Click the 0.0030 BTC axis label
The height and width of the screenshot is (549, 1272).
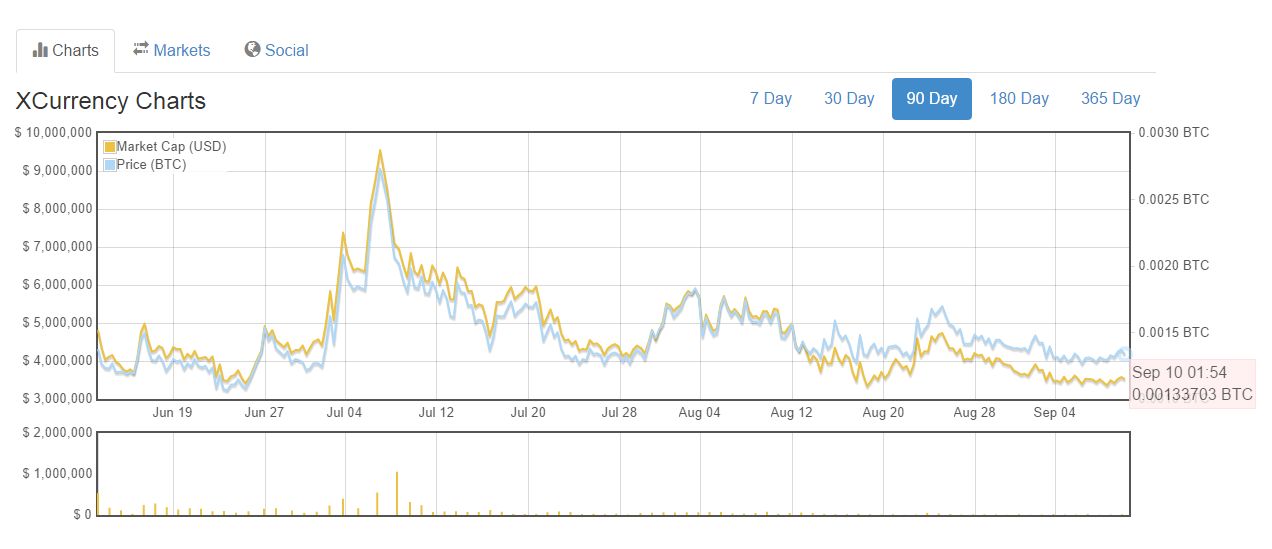pyautogui.click(x=1174, y=132)
